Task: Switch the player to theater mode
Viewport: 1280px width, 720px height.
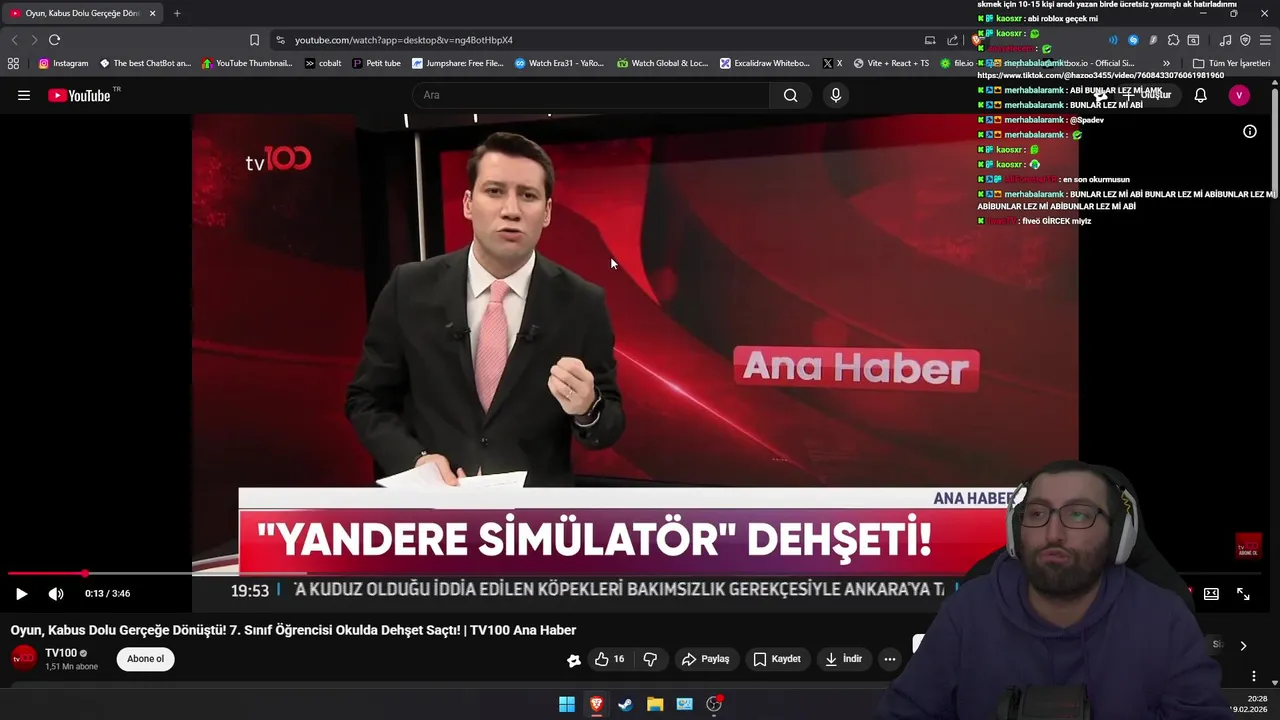Action: point(1211,593)
